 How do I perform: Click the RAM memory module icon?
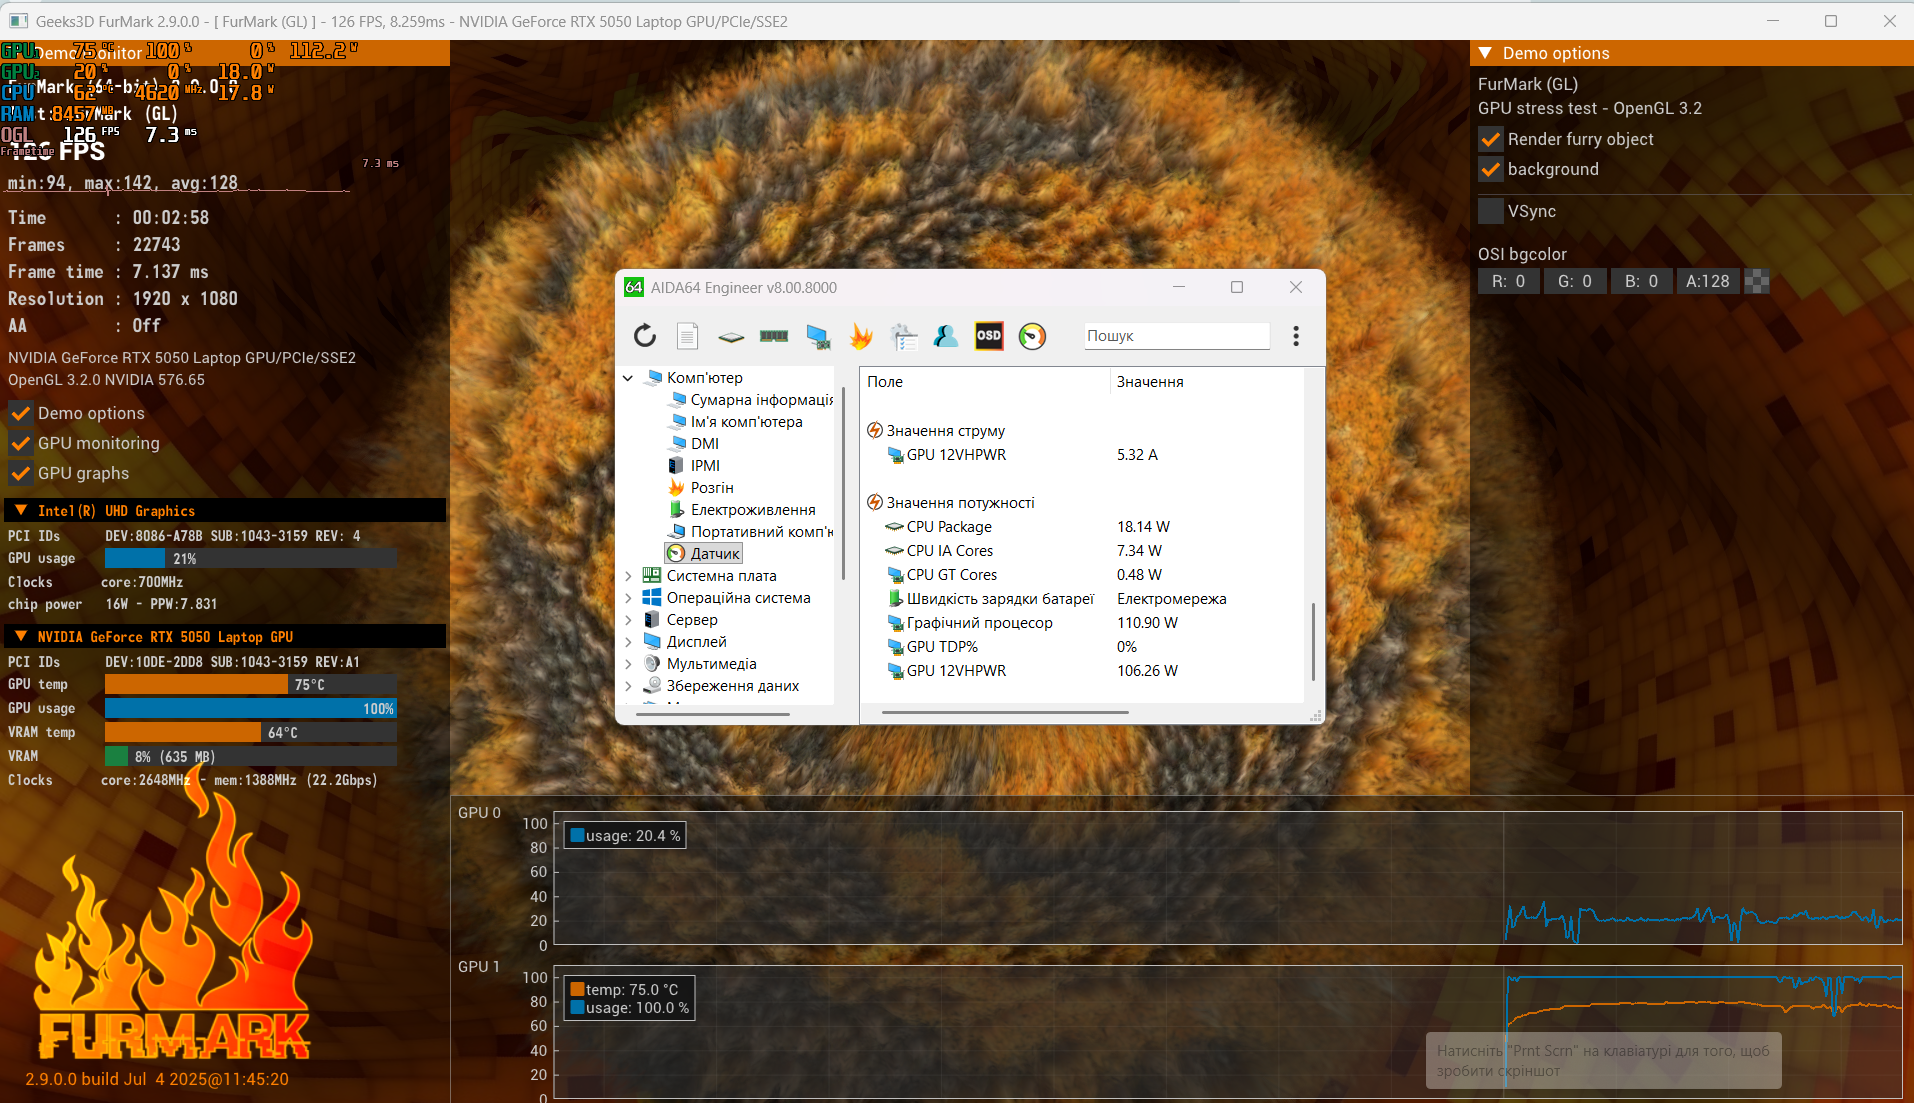coord(774,336)
